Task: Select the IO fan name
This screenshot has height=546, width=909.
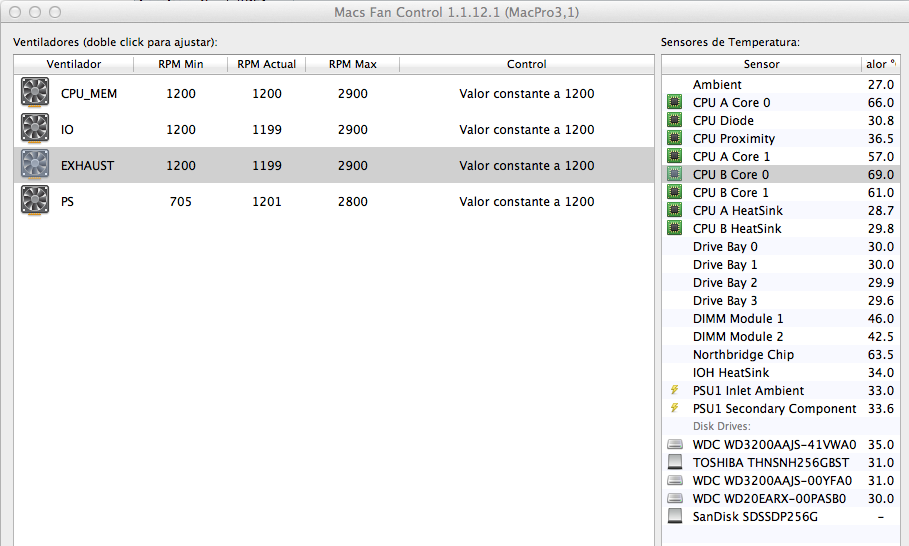Action: [x=67, y=129]
